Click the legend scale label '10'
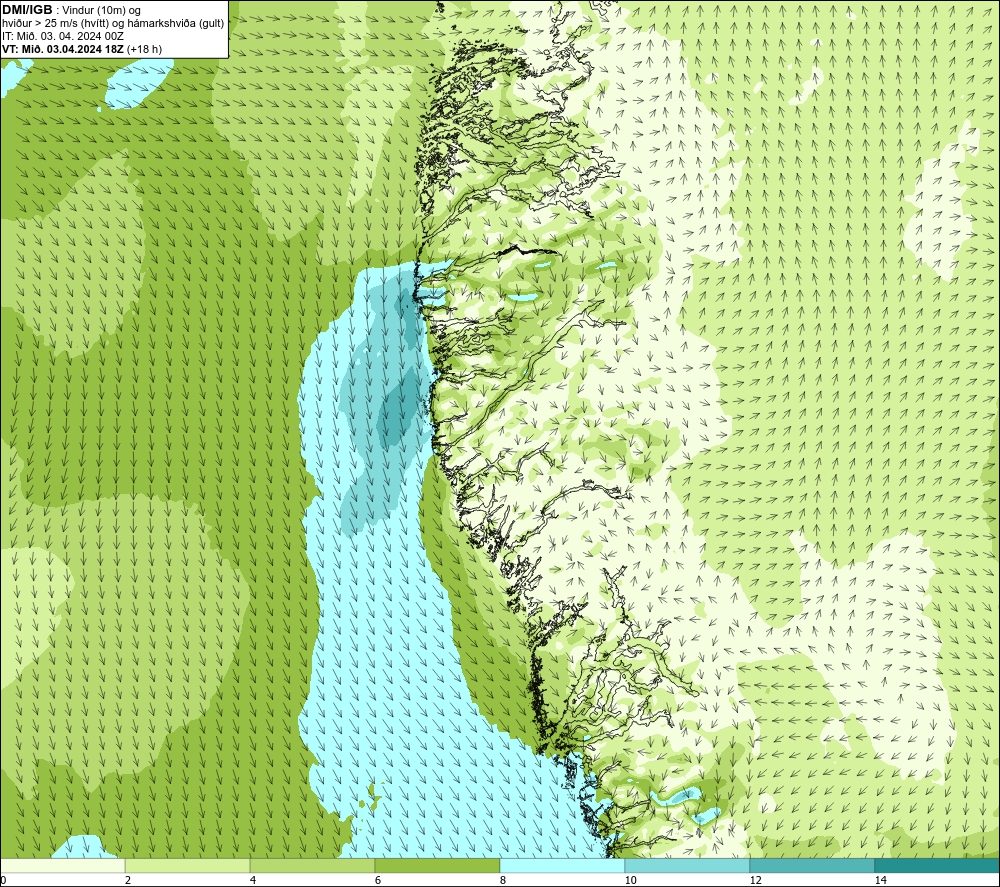 [x=630, y=881]
